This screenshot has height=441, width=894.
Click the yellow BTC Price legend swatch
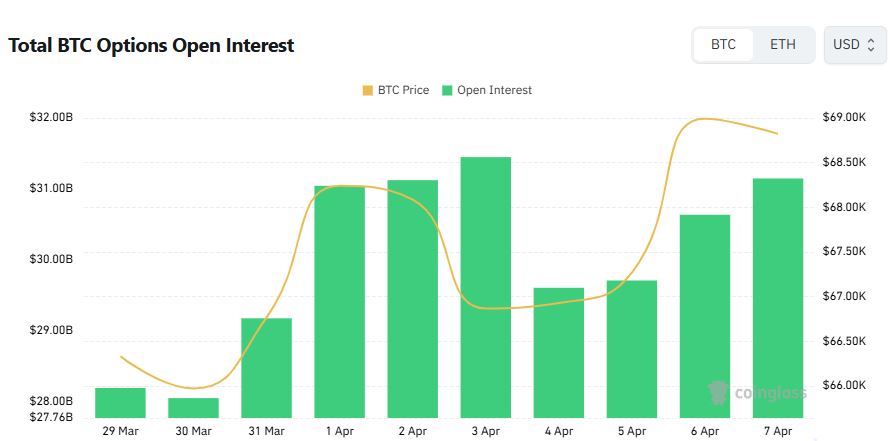tap(368, 90)
